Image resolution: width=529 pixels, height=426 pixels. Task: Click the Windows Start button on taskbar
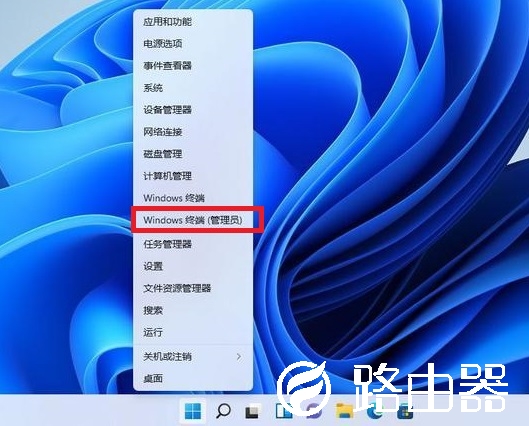click(x=193, y=411)
